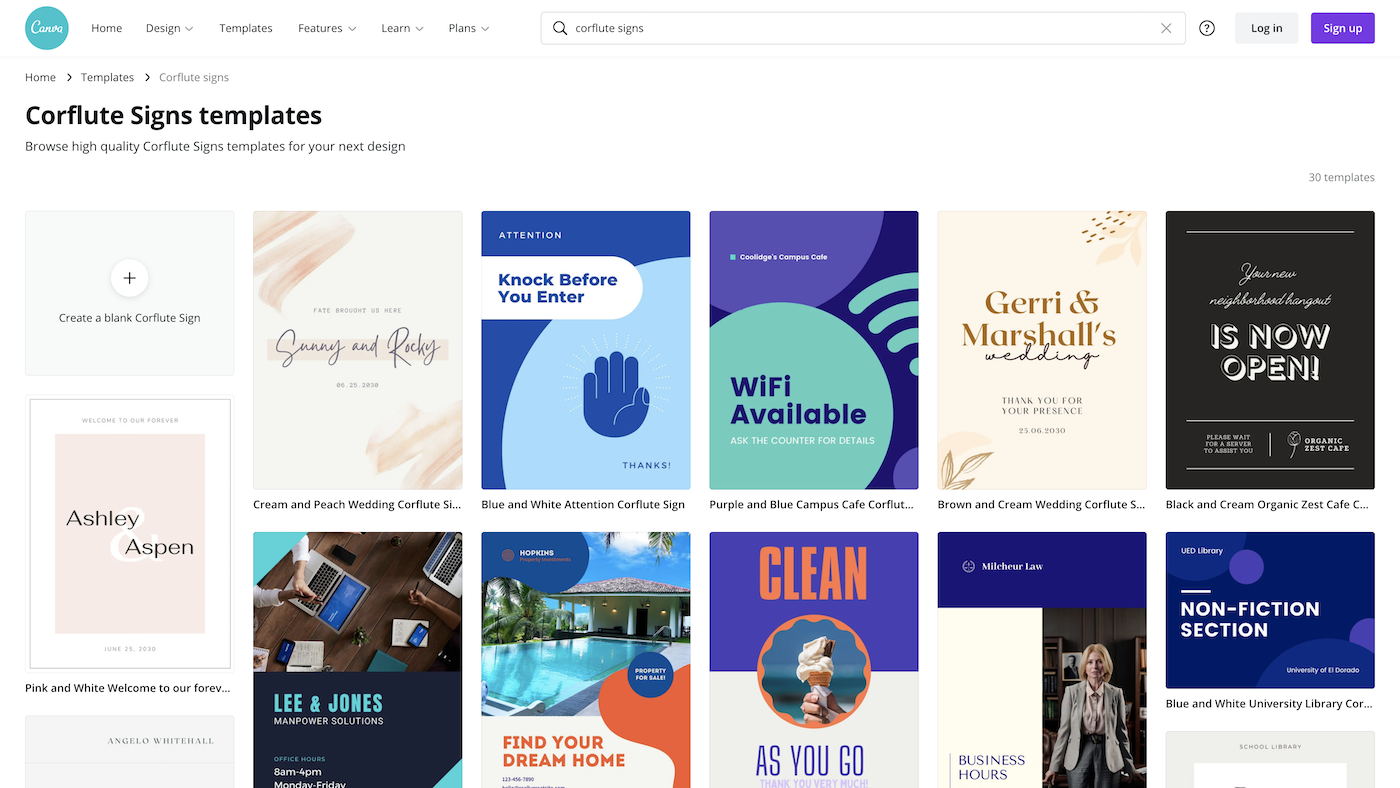The height and width of the screenshot is (788, 1400).
Task: Click the Canva logo
Action: coord(47,28)
